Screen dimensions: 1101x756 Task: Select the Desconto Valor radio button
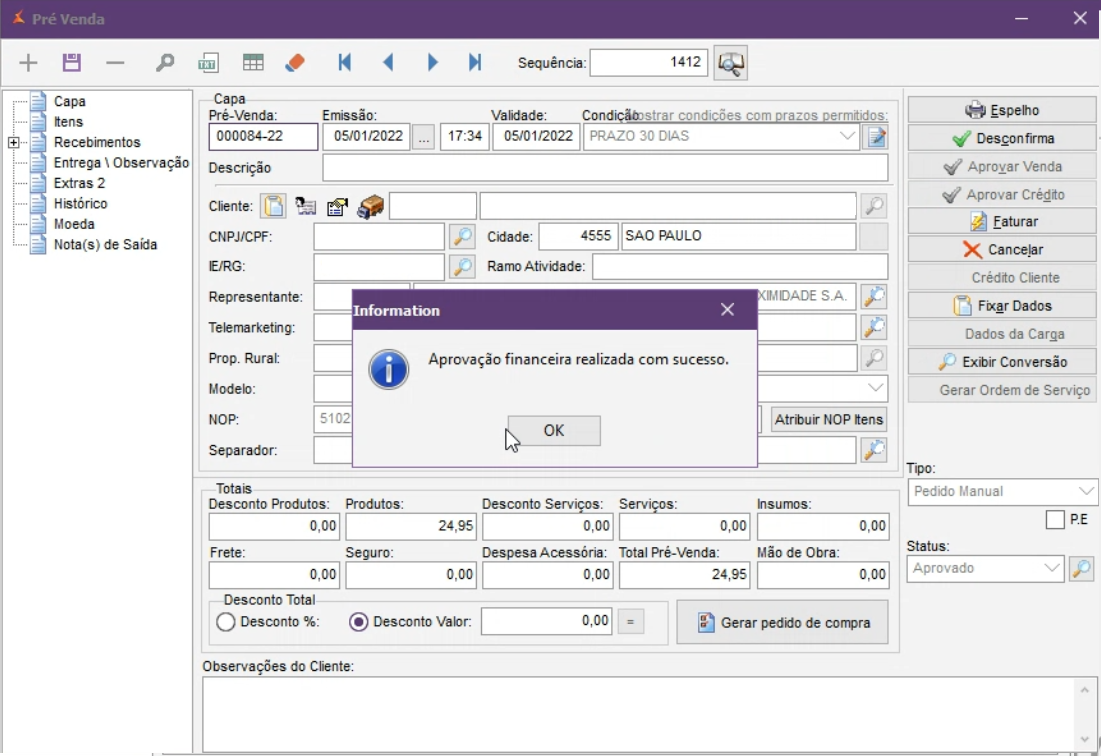(x=359, y=622)
